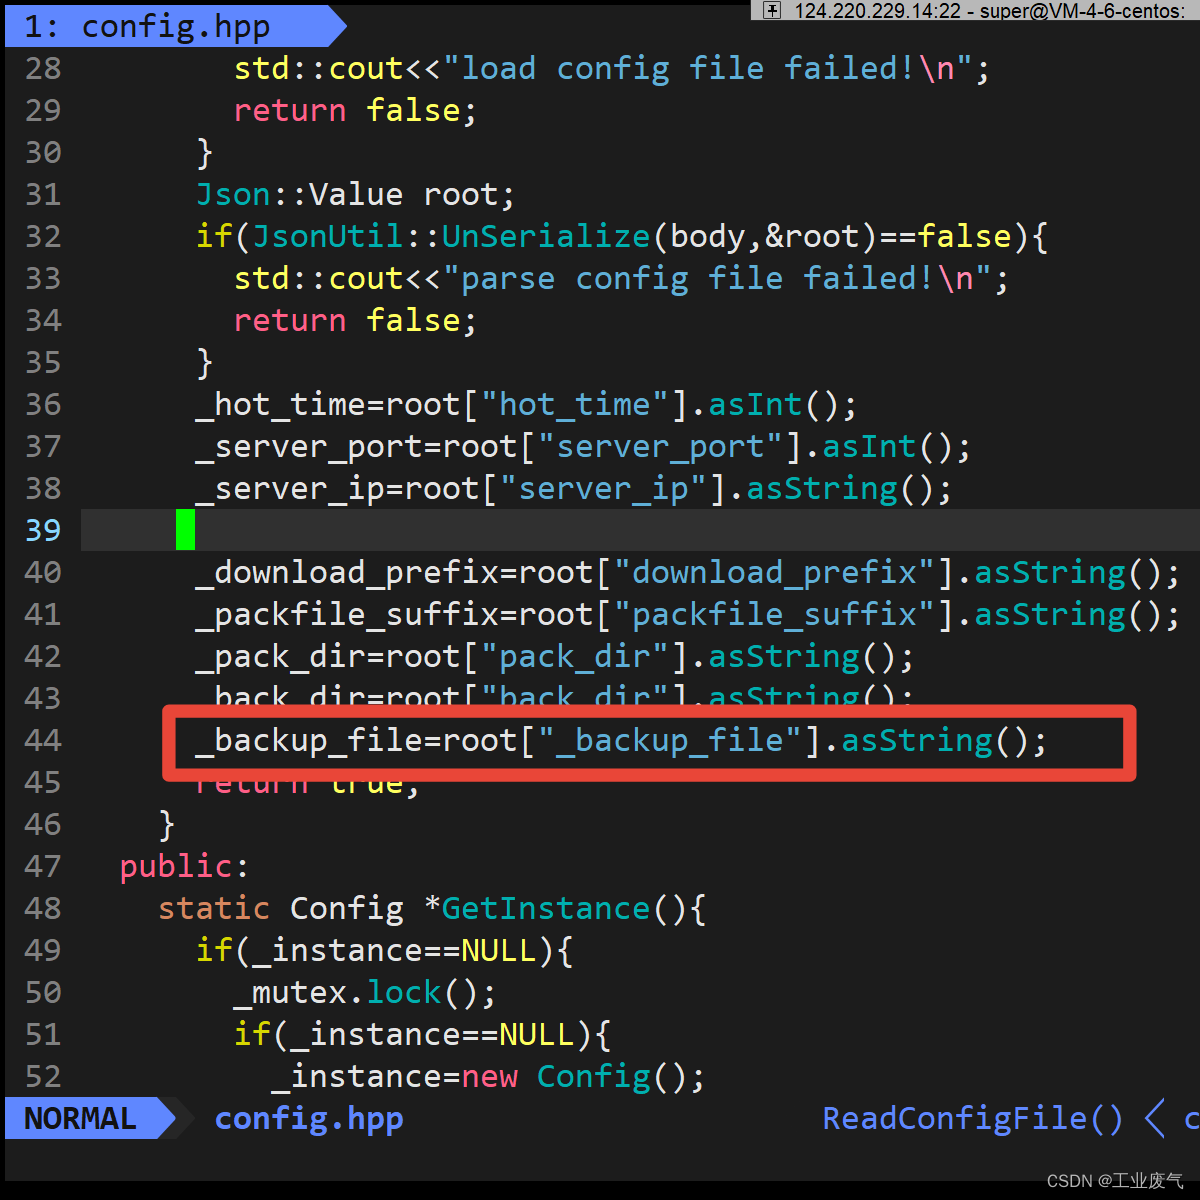The height and width of the screenshot is (1200, 1200).
Task: Click the "download_prefix" string on line 40
Action: 775,572
